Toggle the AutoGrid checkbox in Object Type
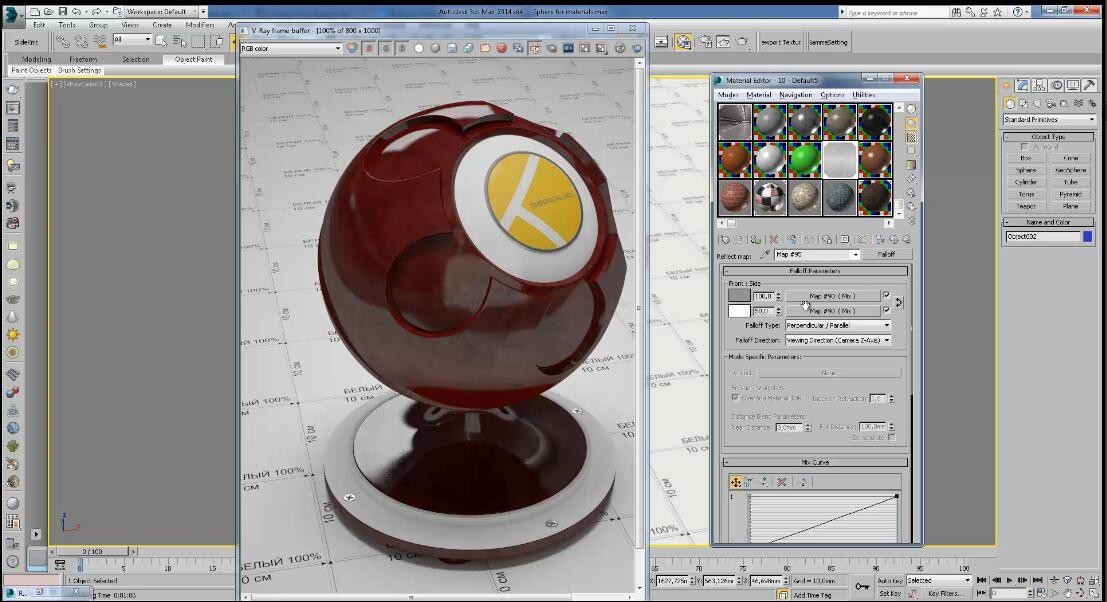 (1024, 147)
